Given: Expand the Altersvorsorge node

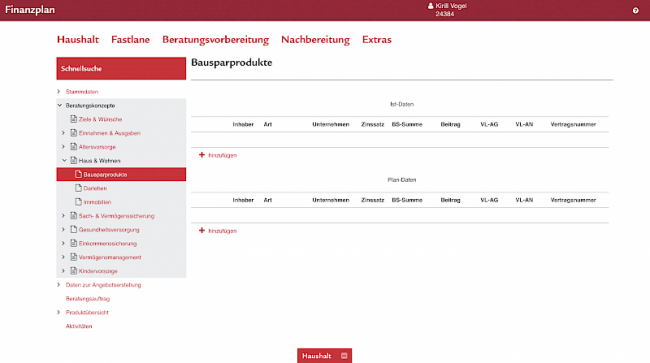Looking at the screenshot, I should [63, 146].
